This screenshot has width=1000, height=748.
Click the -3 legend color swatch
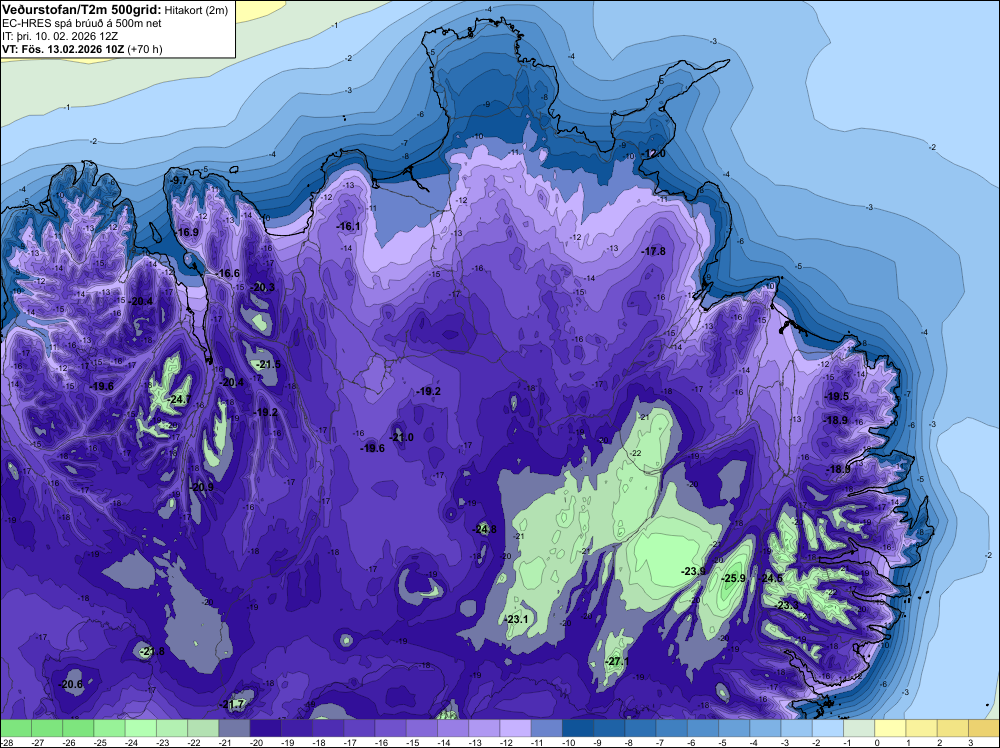pyautogui.click(x=797, y=729)
